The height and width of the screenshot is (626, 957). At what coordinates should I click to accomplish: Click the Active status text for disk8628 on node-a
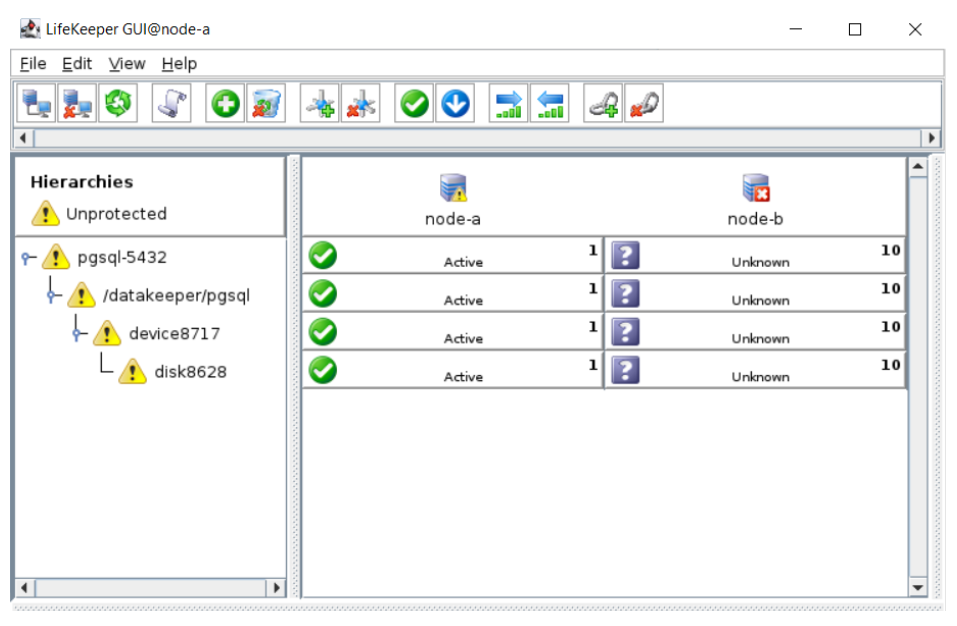(x=463, y=377)
